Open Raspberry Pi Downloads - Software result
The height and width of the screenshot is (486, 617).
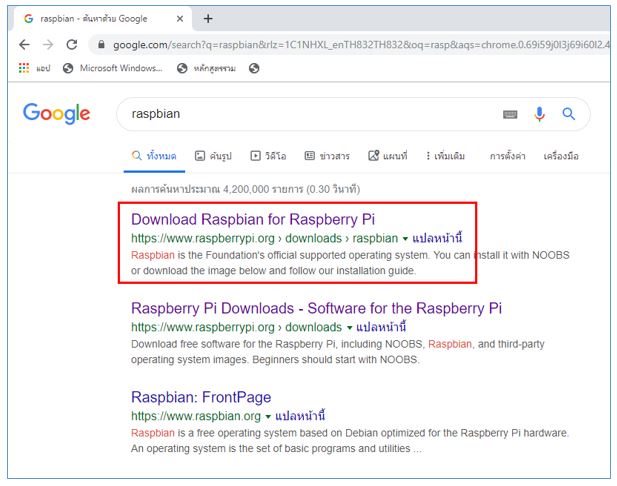tap(316, 308)
